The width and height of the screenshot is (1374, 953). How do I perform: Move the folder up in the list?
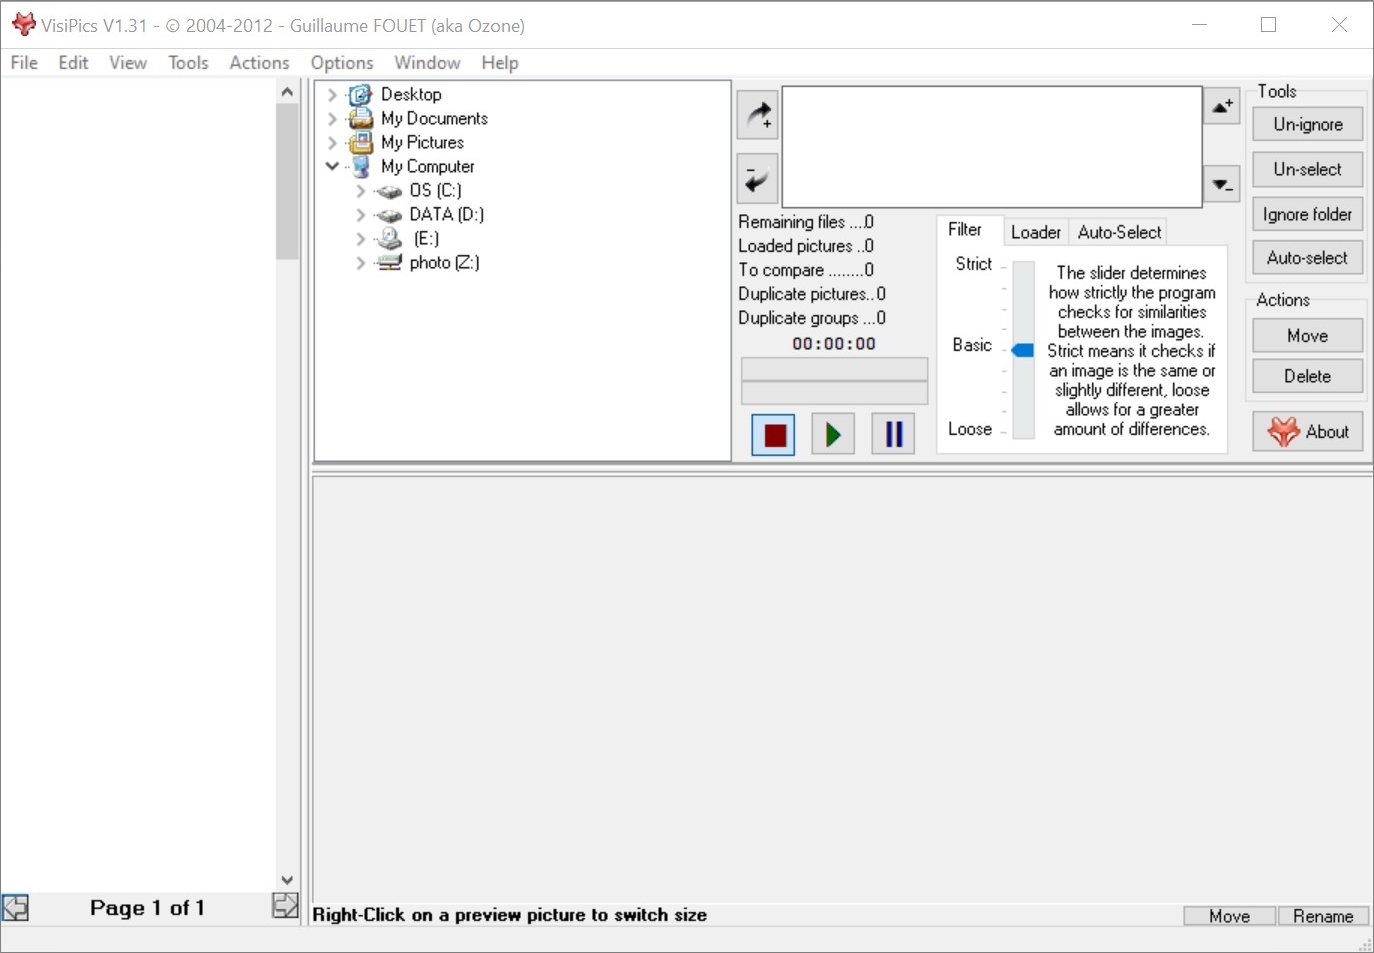click(1222, 105)
